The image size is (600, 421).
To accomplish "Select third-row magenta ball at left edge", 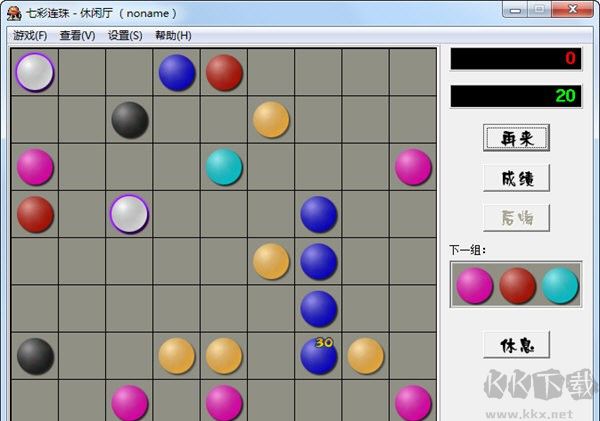I will click(35, 167).
